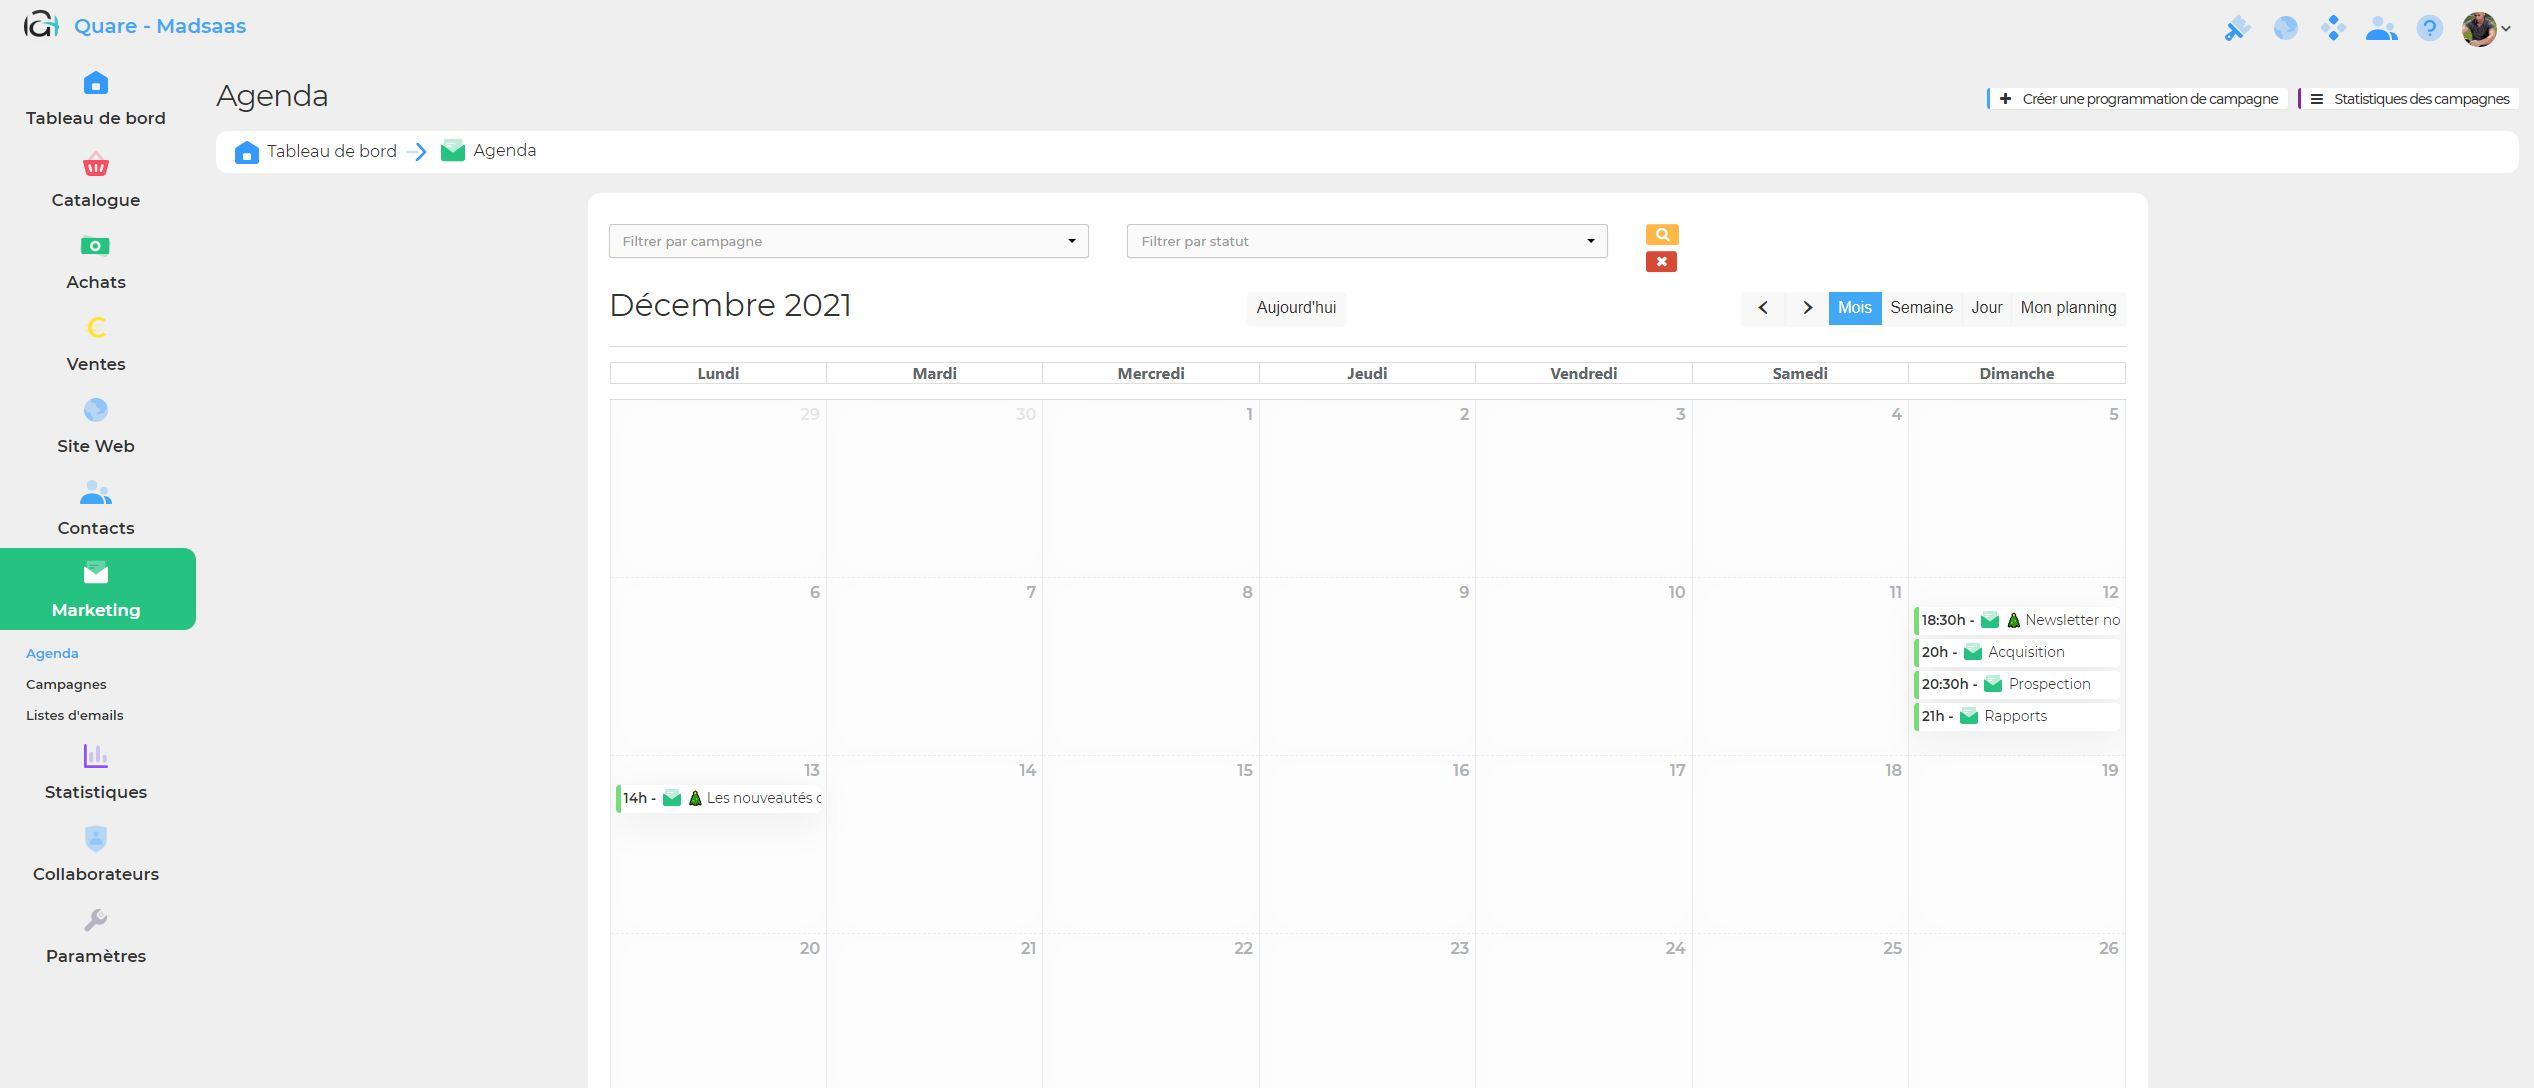
Task: Go to next month arrow
Action: pos(1807,308)
